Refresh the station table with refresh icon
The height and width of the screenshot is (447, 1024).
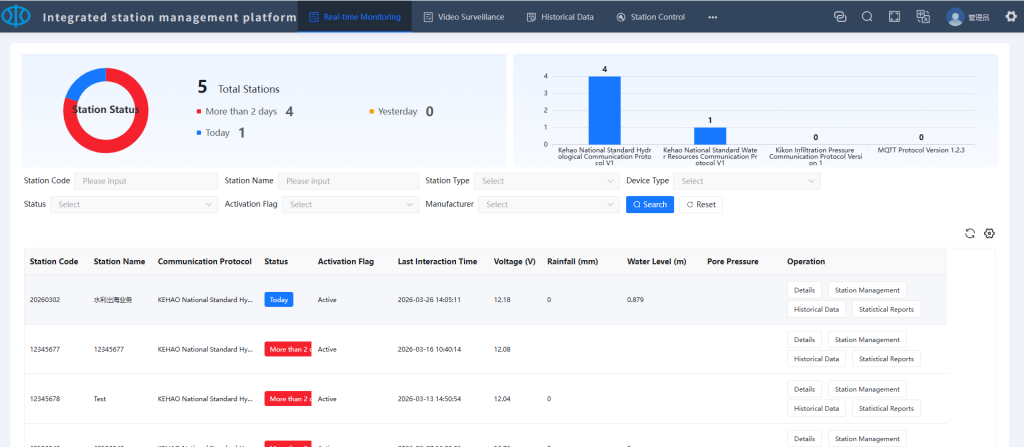(x=969, y=233)
